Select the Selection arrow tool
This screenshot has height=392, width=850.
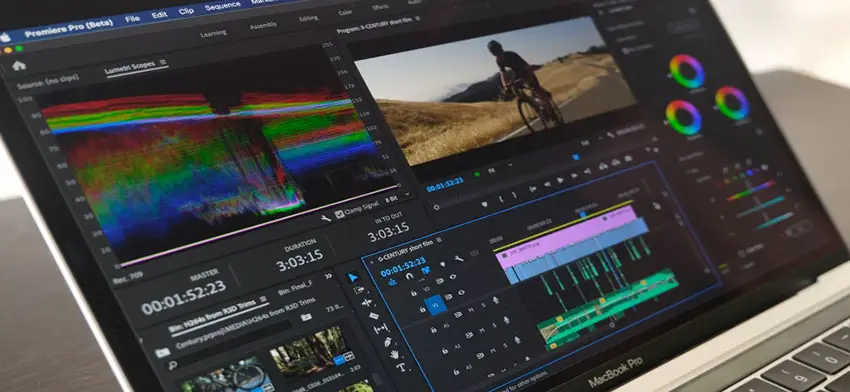353,278
